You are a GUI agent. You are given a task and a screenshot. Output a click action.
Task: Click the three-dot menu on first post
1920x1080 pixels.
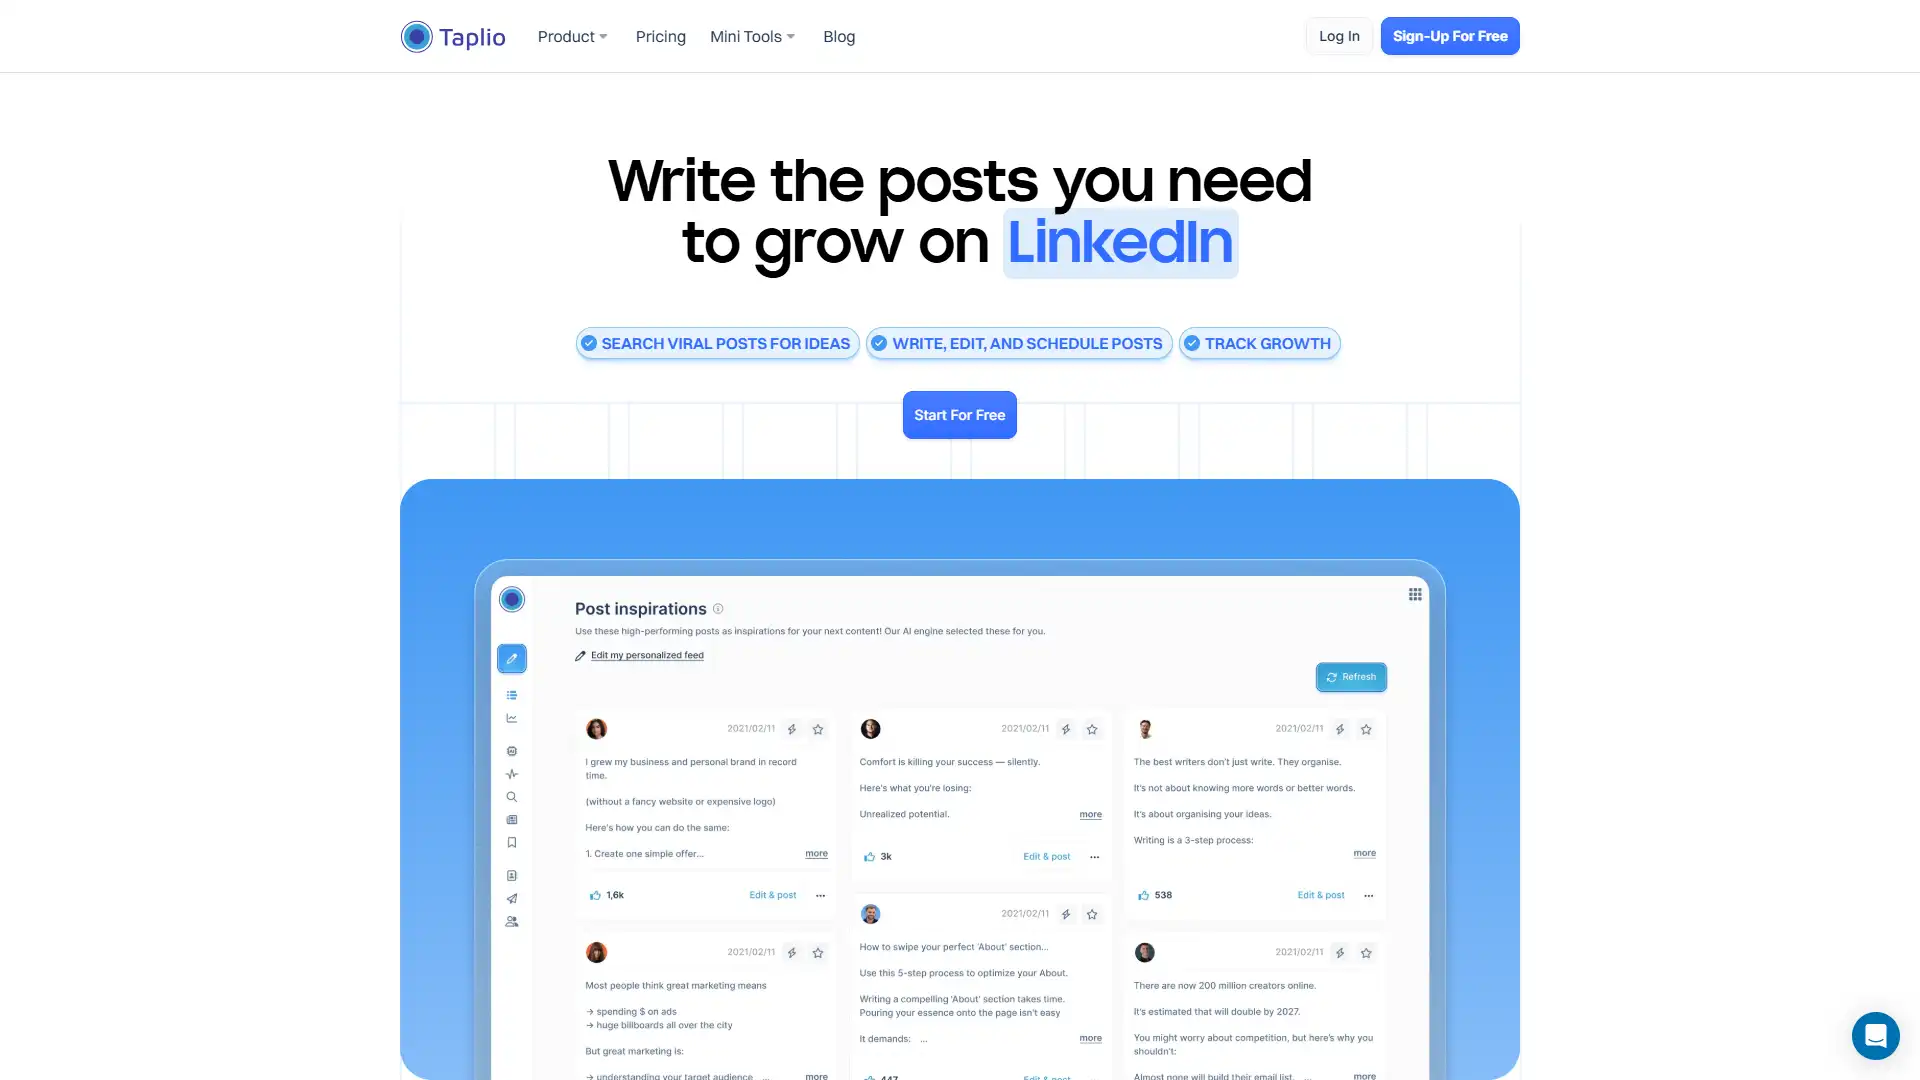[x=820, y=895]
